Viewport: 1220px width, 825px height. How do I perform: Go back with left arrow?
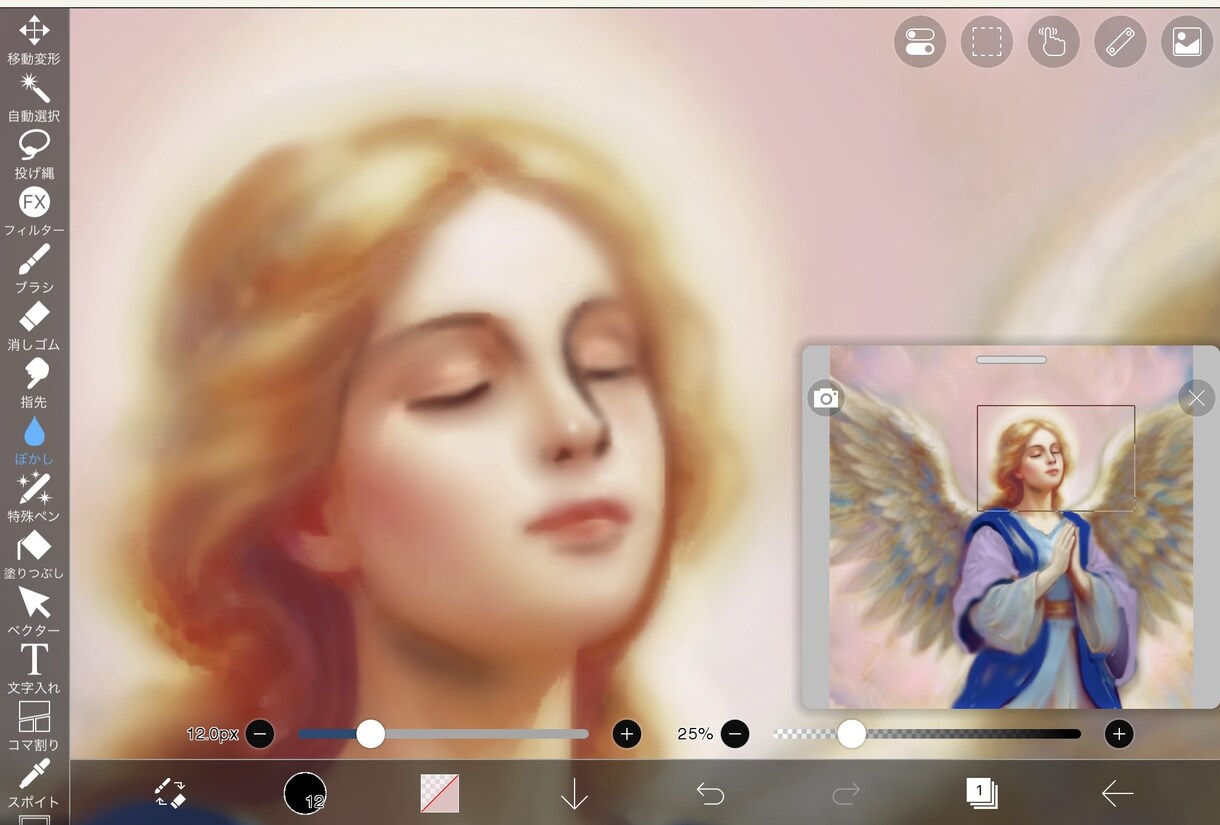(1117, 793)
